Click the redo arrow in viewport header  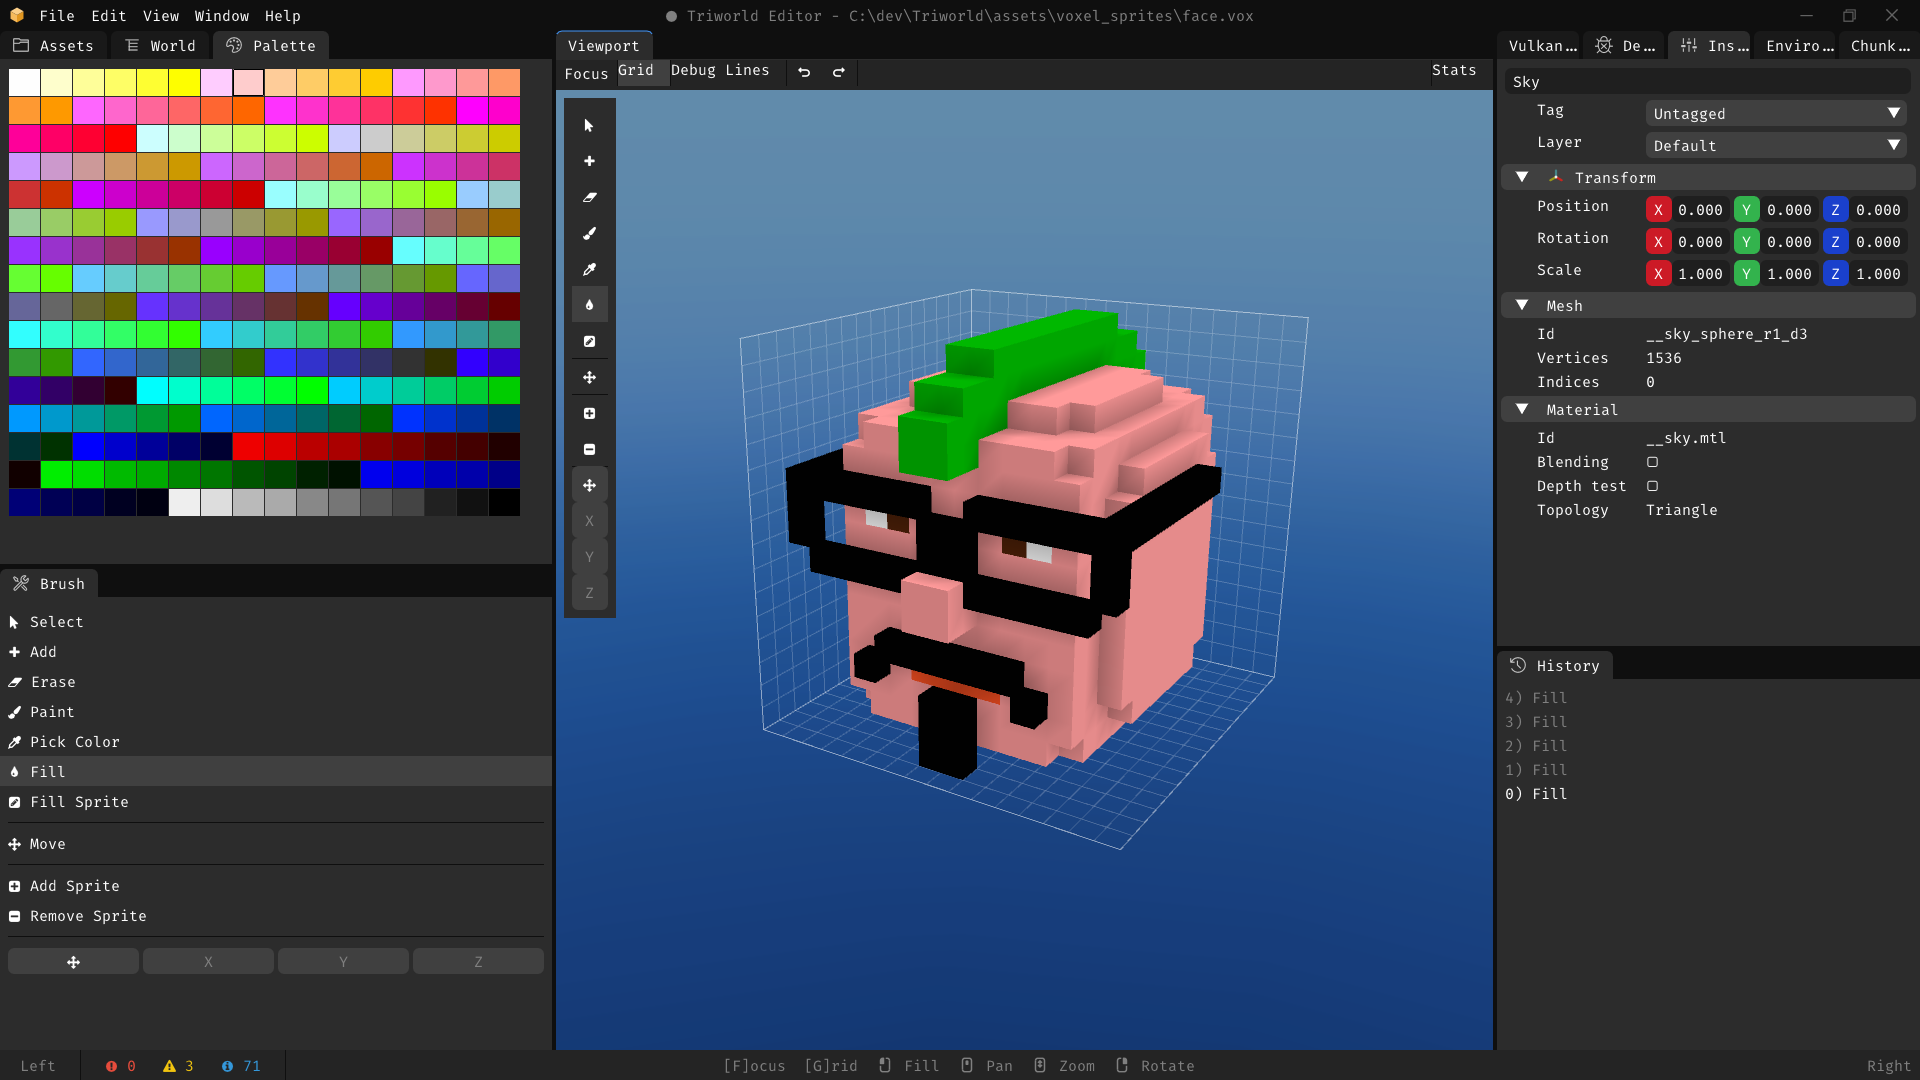click(839, 72)
